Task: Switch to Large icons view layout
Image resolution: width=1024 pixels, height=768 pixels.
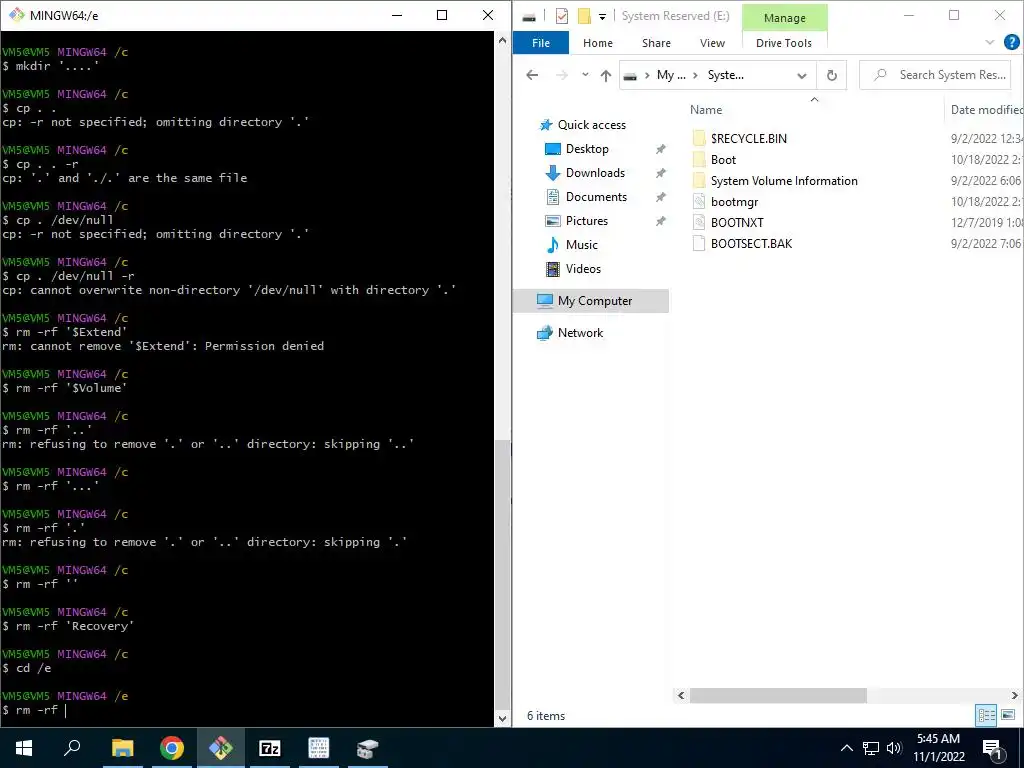Action: click(1008, 715)
